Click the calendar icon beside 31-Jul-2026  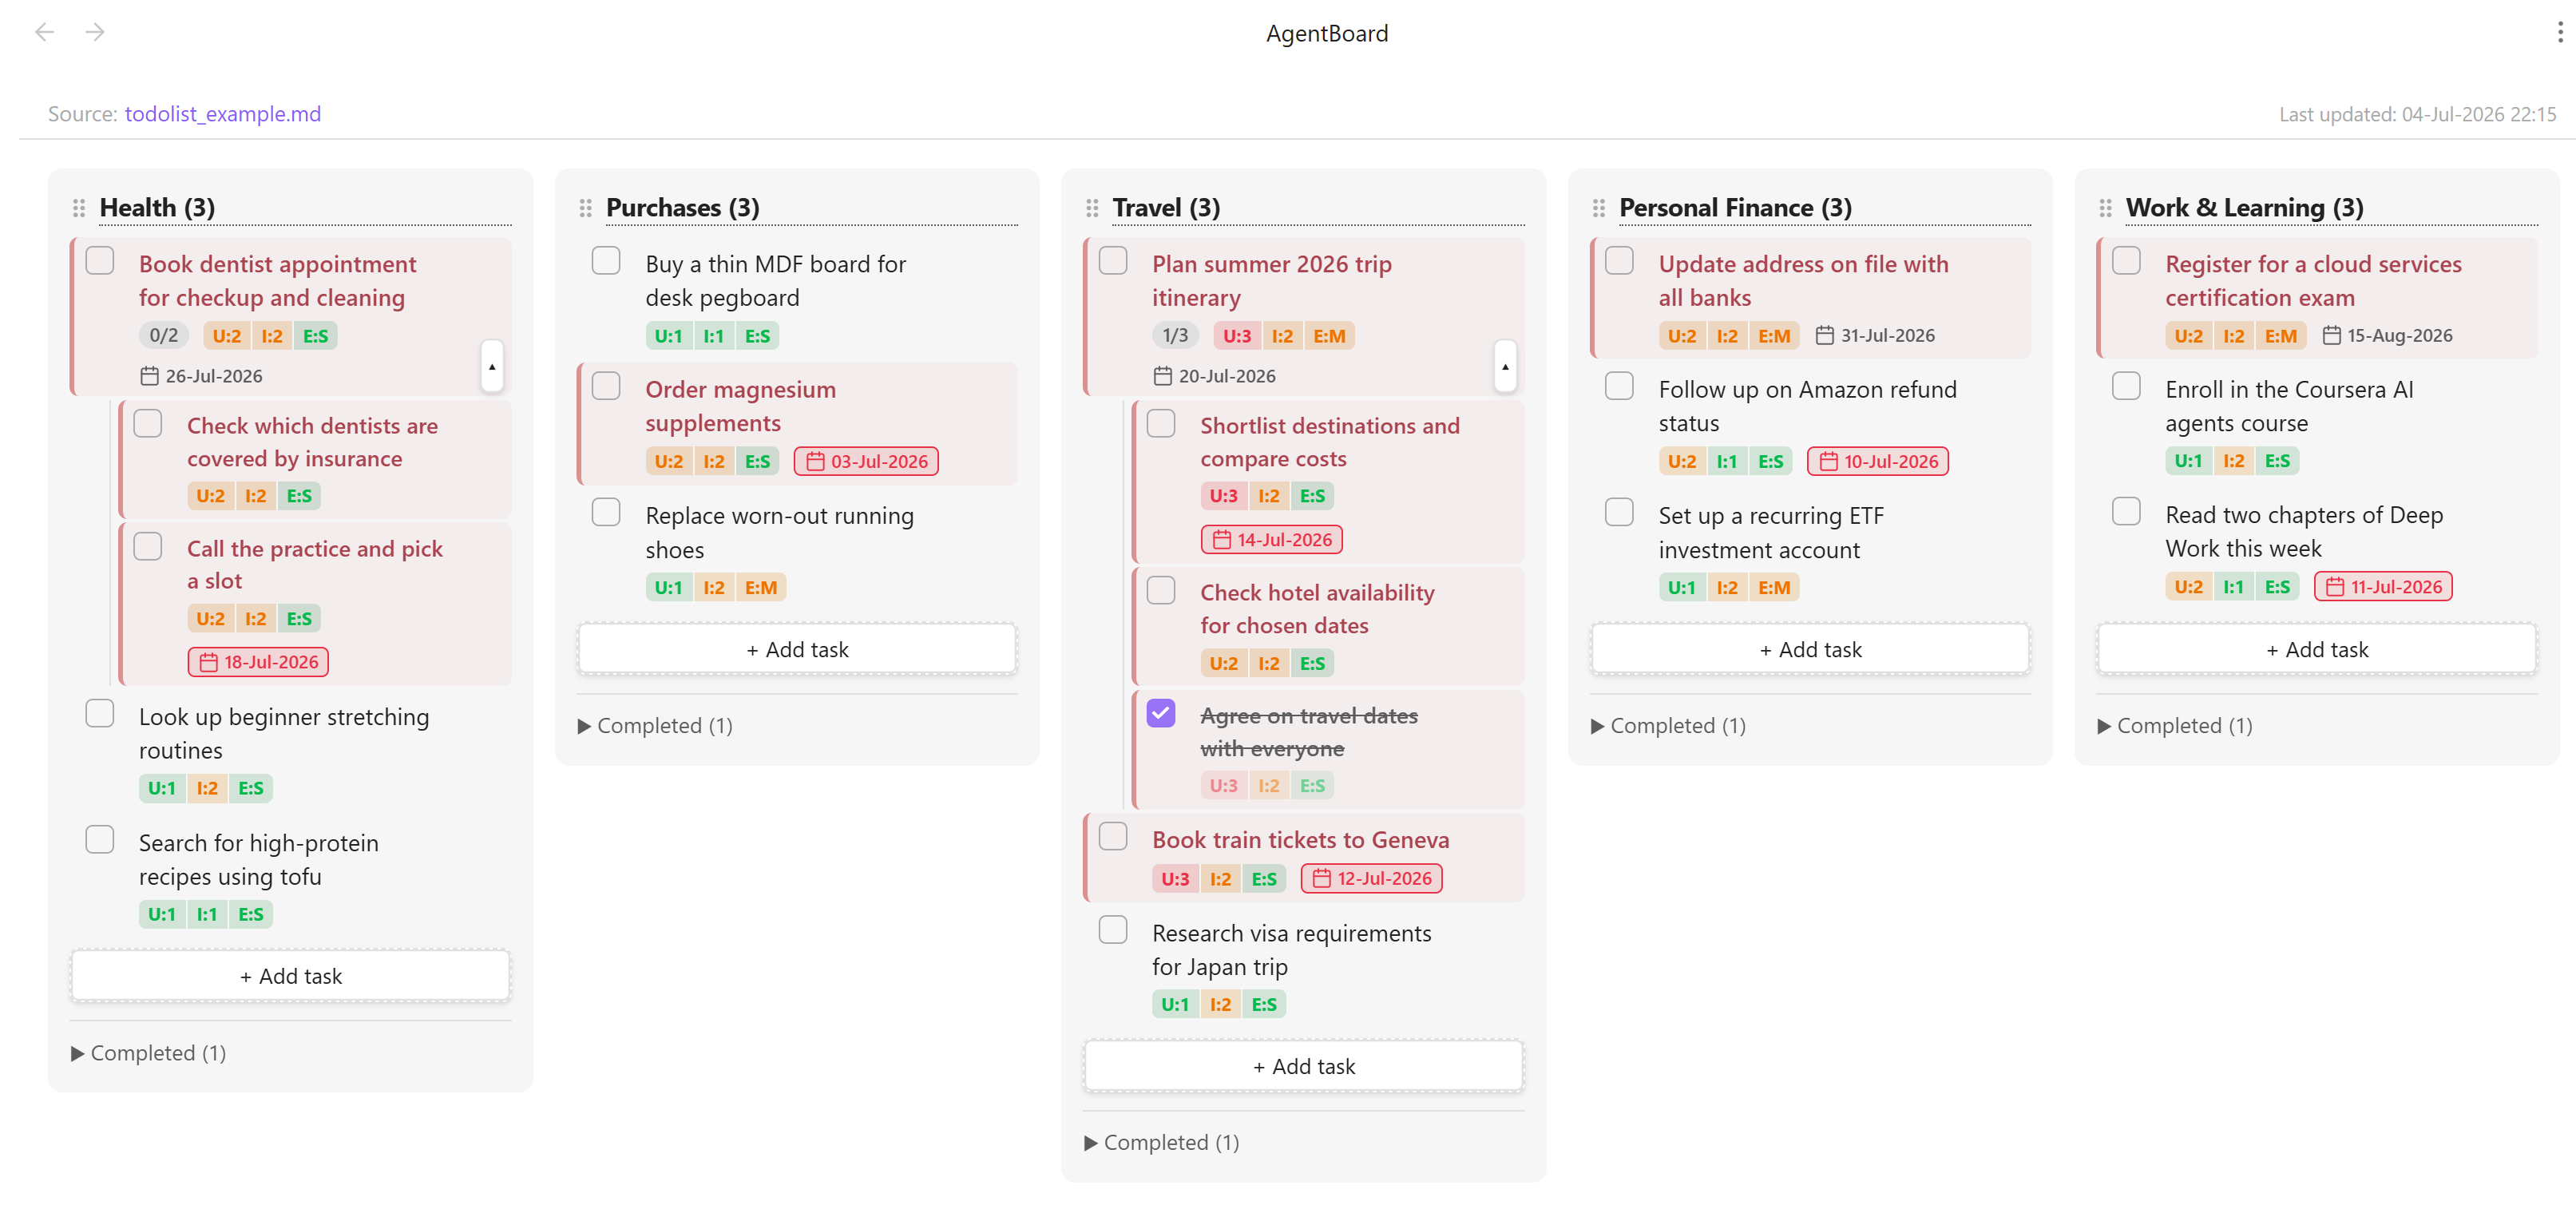coord(1824,335)
